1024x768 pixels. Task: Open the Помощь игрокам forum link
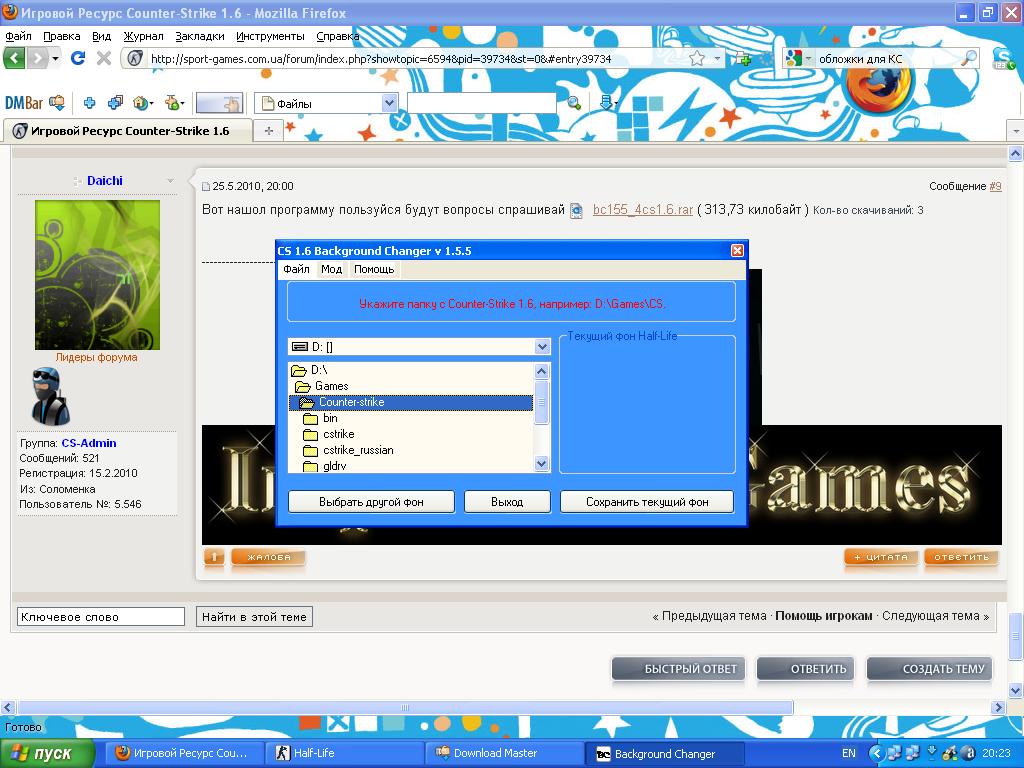point(824,616)
